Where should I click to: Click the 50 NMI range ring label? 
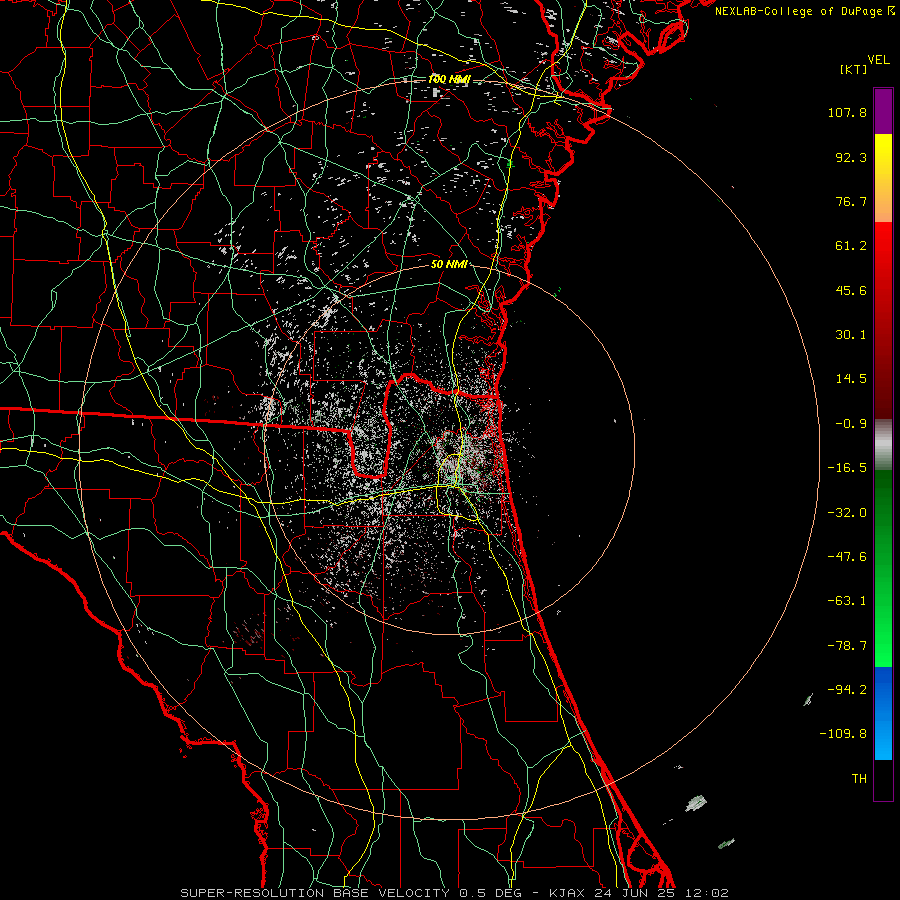[x=449, y=264]
